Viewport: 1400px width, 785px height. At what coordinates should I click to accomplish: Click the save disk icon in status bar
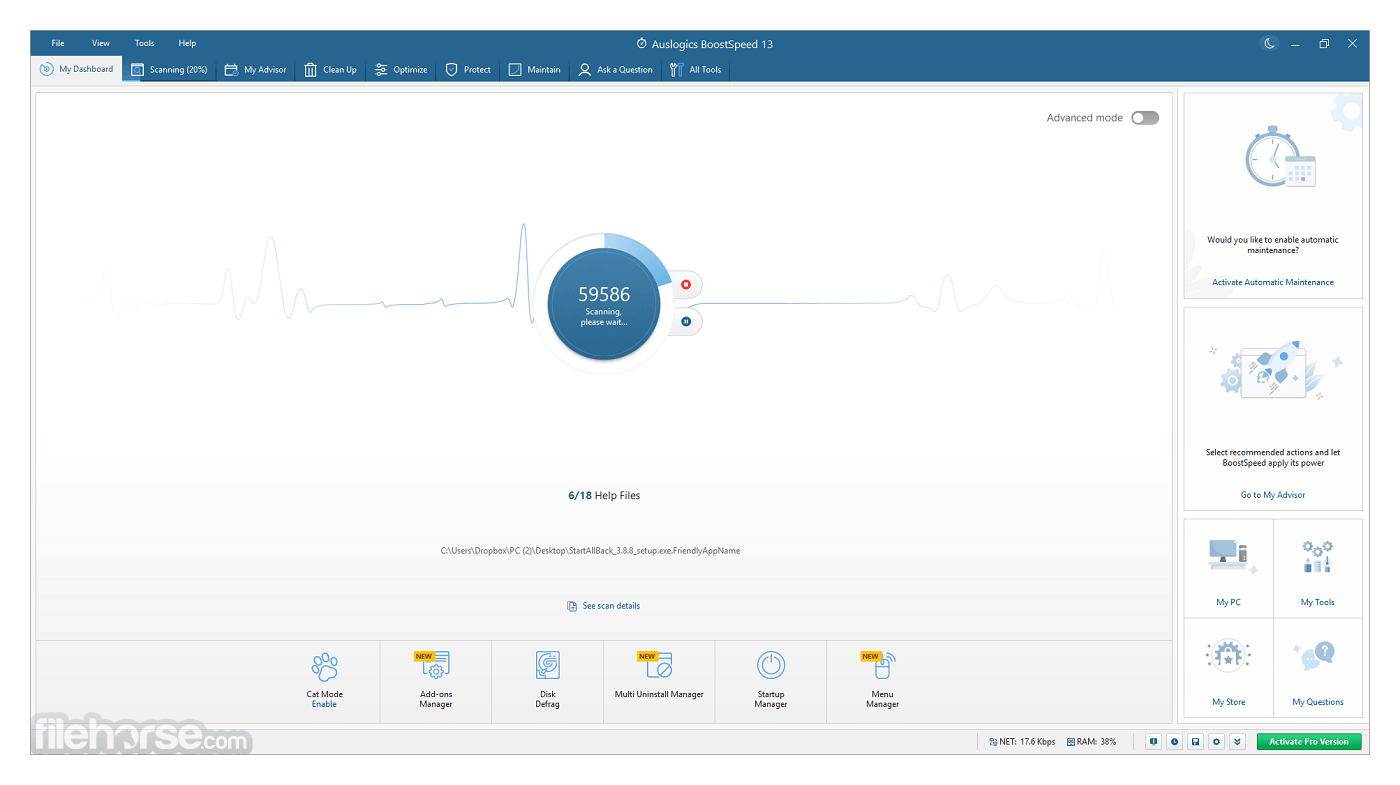click(1195, 742)
